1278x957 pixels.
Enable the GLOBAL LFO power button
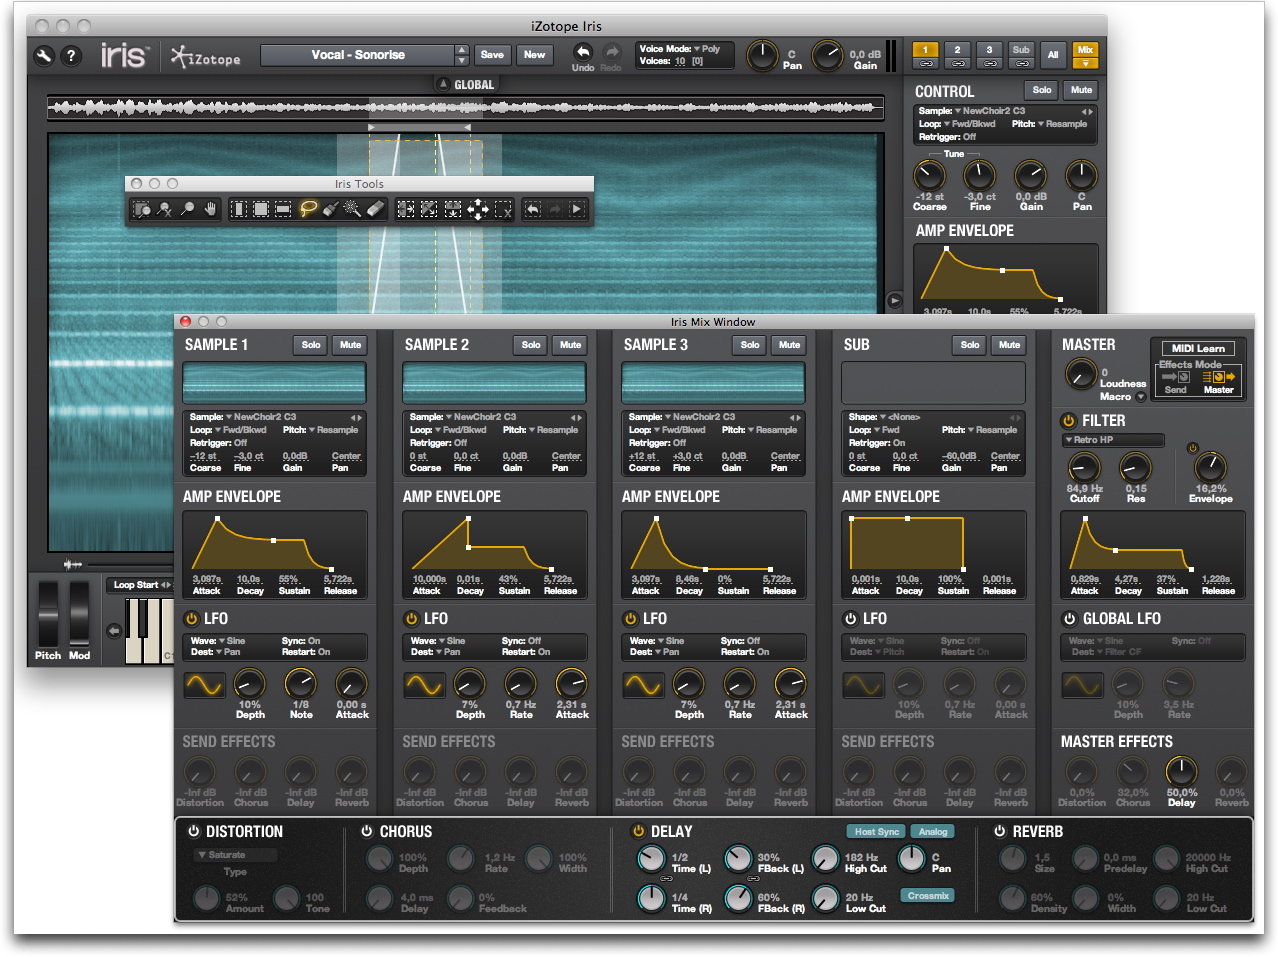coord(1069,619)
